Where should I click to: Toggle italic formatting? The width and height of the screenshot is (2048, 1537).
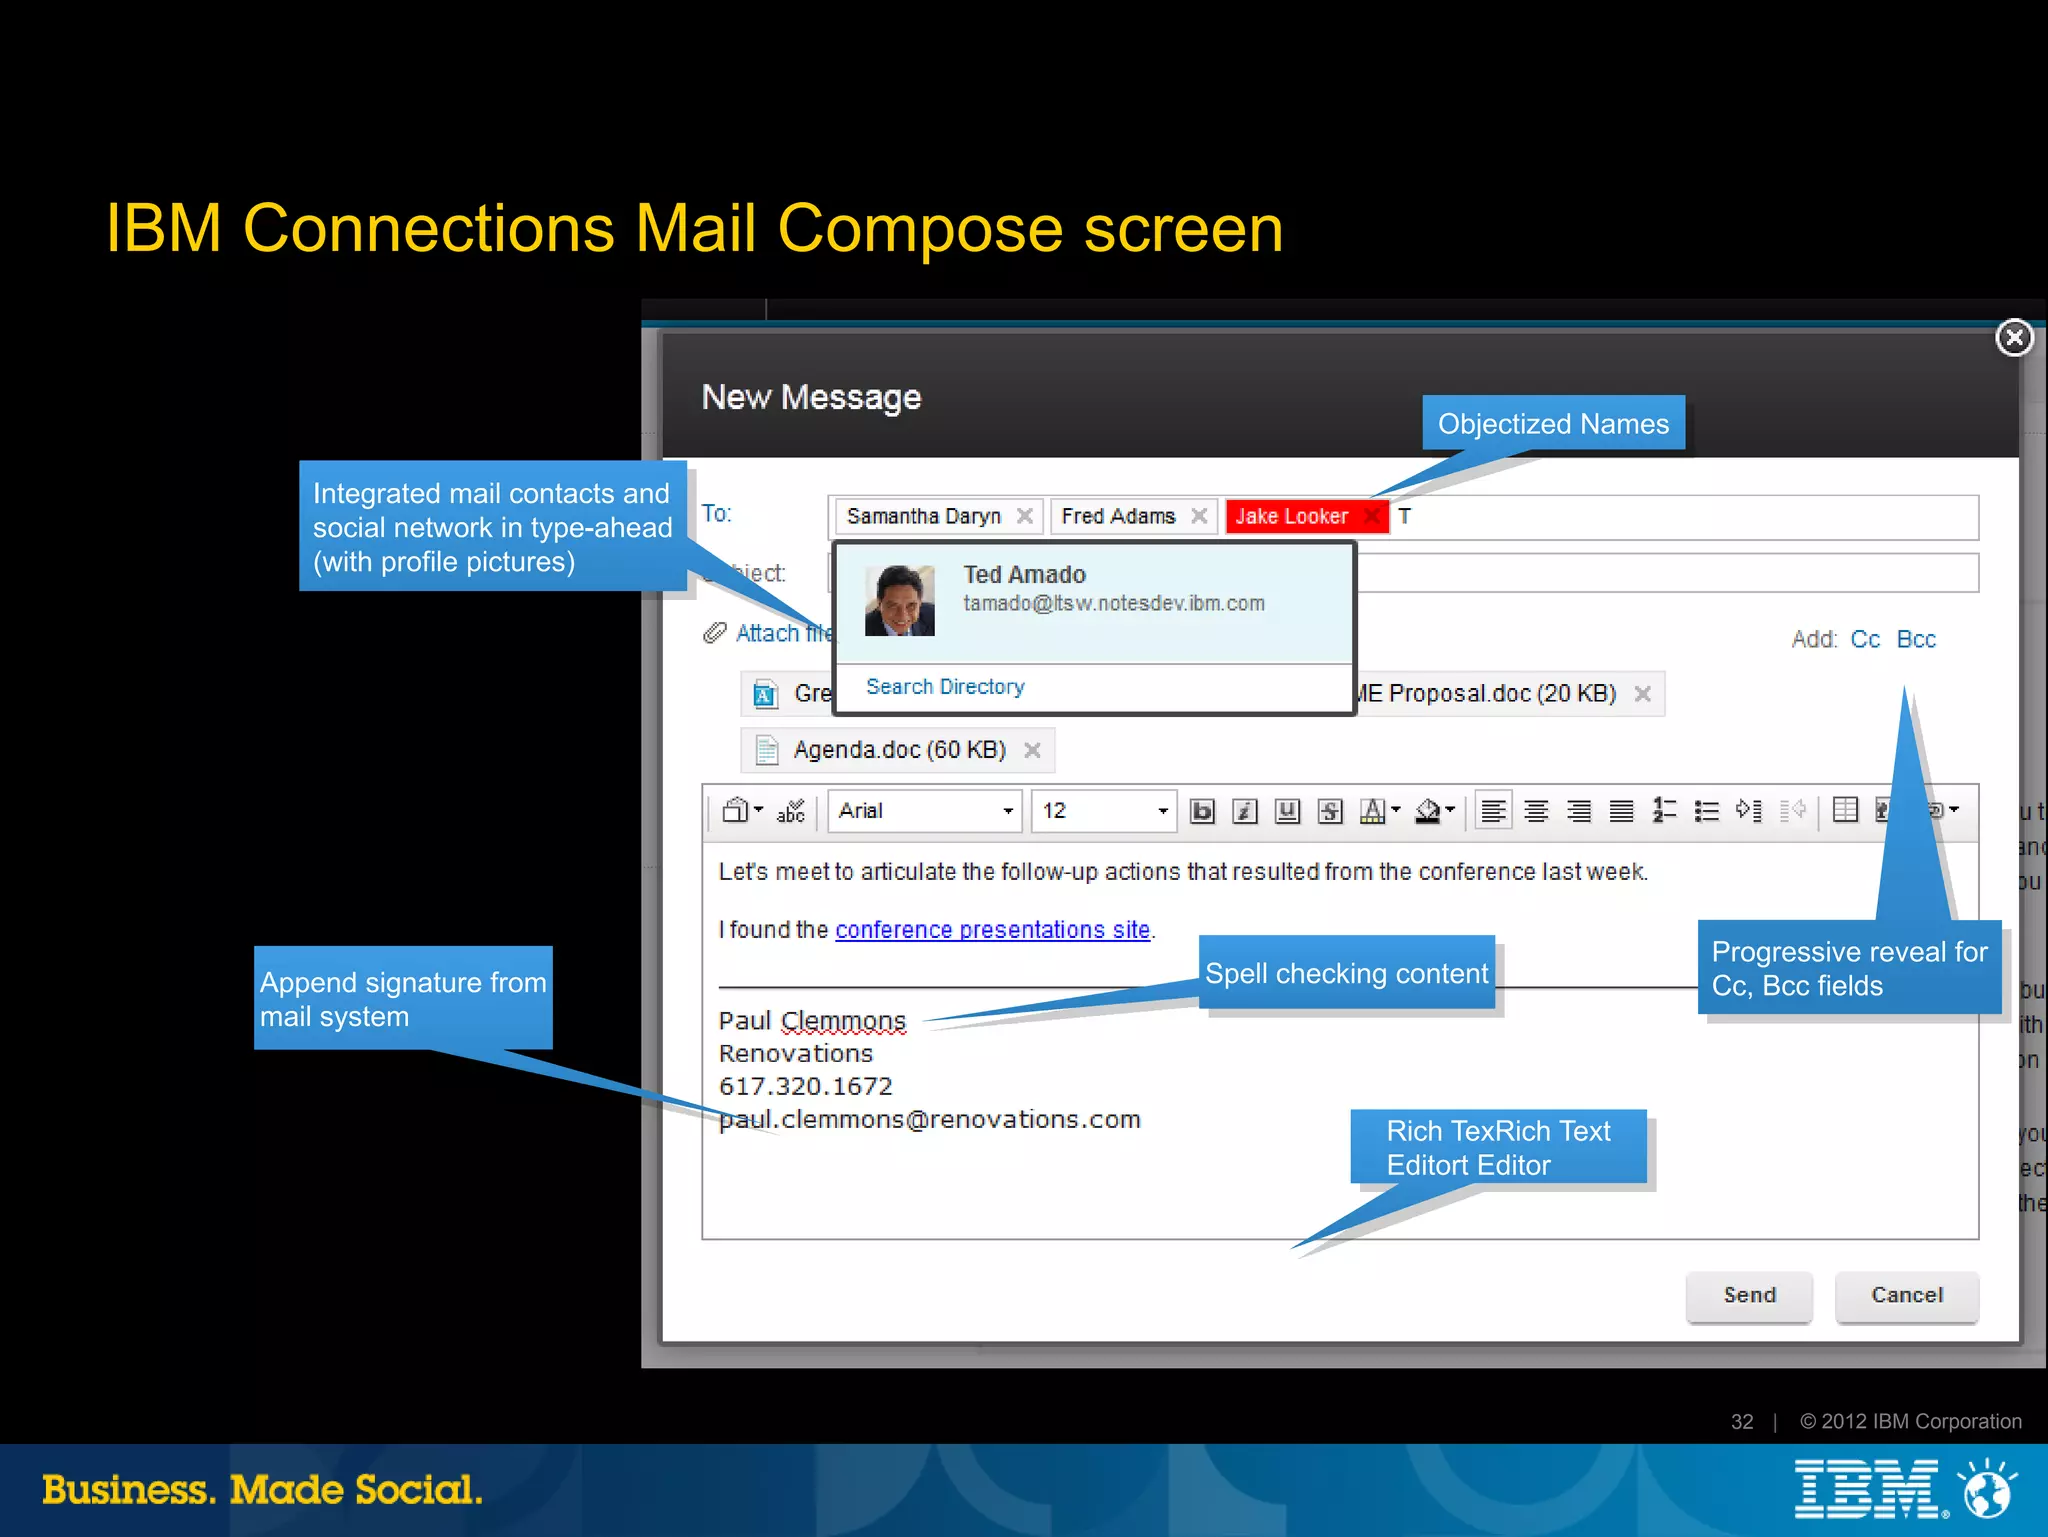click(1245, 811)
